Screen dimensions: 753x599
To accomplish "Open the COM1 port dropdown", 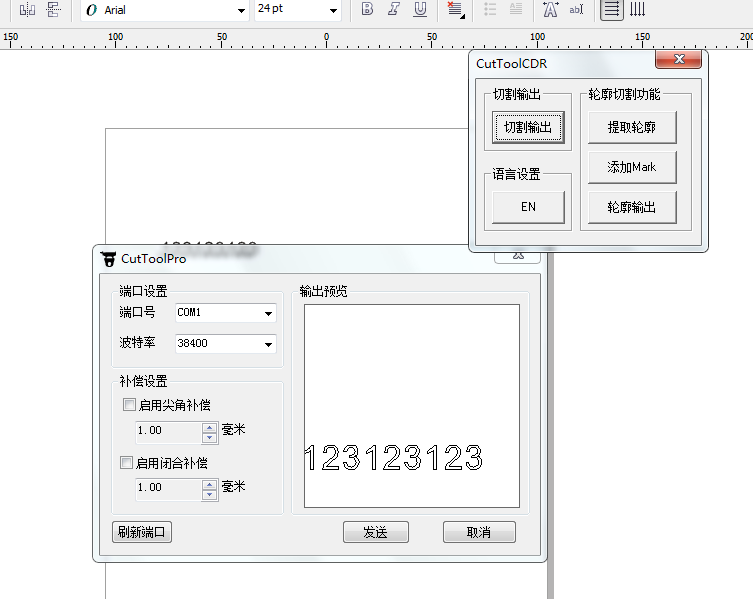I will tap(268, 314).
